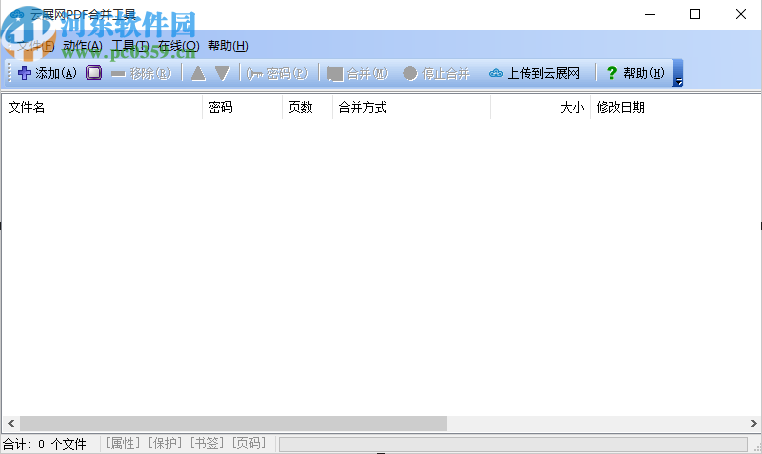762x454 pixels.
Task: Click the purple square icon beside 添加
Action: pos(94,73)
